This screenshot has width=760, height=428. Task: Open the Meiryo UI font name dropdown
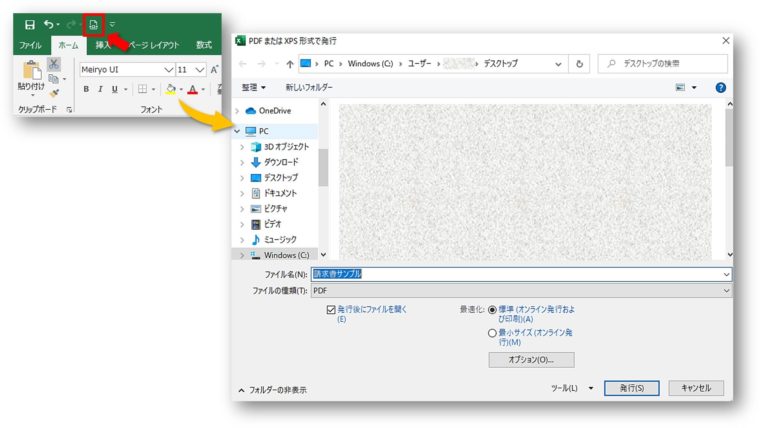coord(168,70)
